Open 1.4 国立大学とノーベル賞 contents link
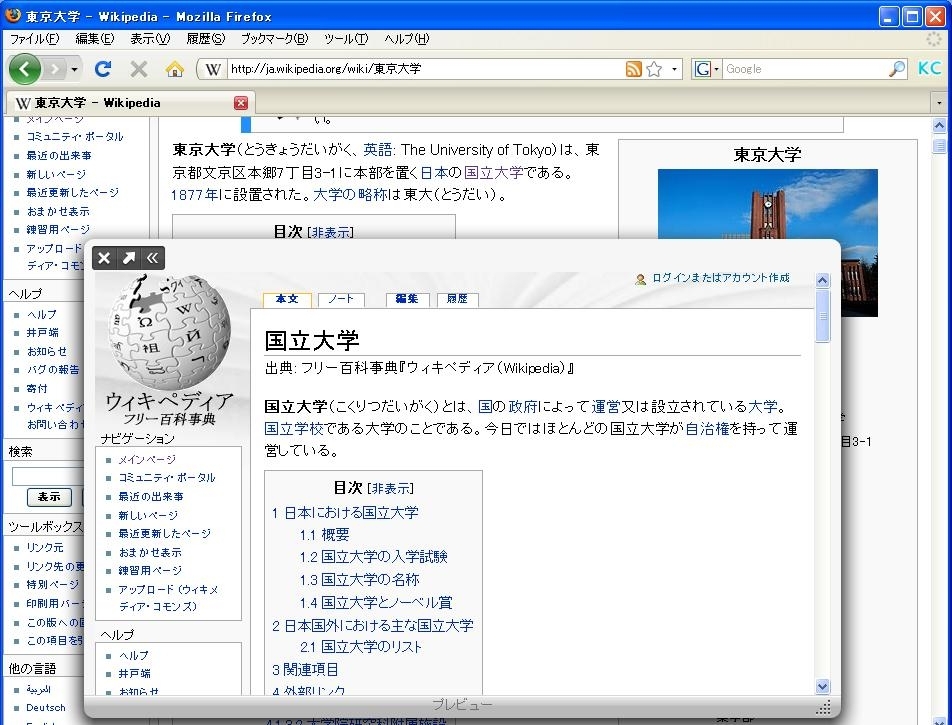The height and width of the screenshot is (725, 952). point(376,603)
